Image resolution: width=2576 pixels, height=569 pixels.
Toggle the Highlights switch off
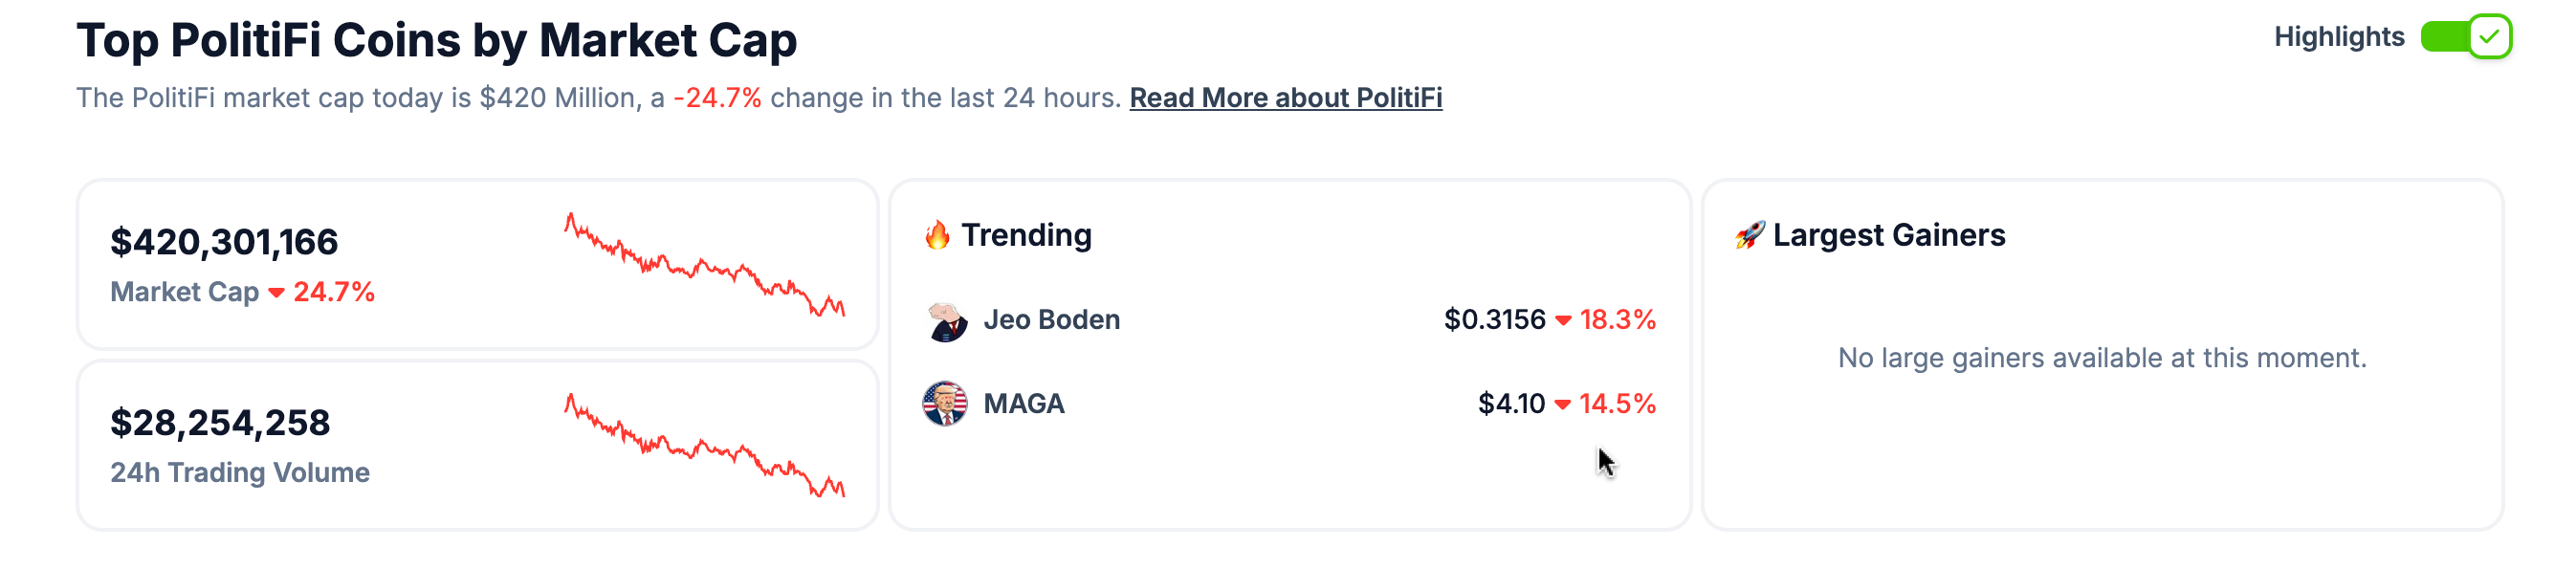2465,37
